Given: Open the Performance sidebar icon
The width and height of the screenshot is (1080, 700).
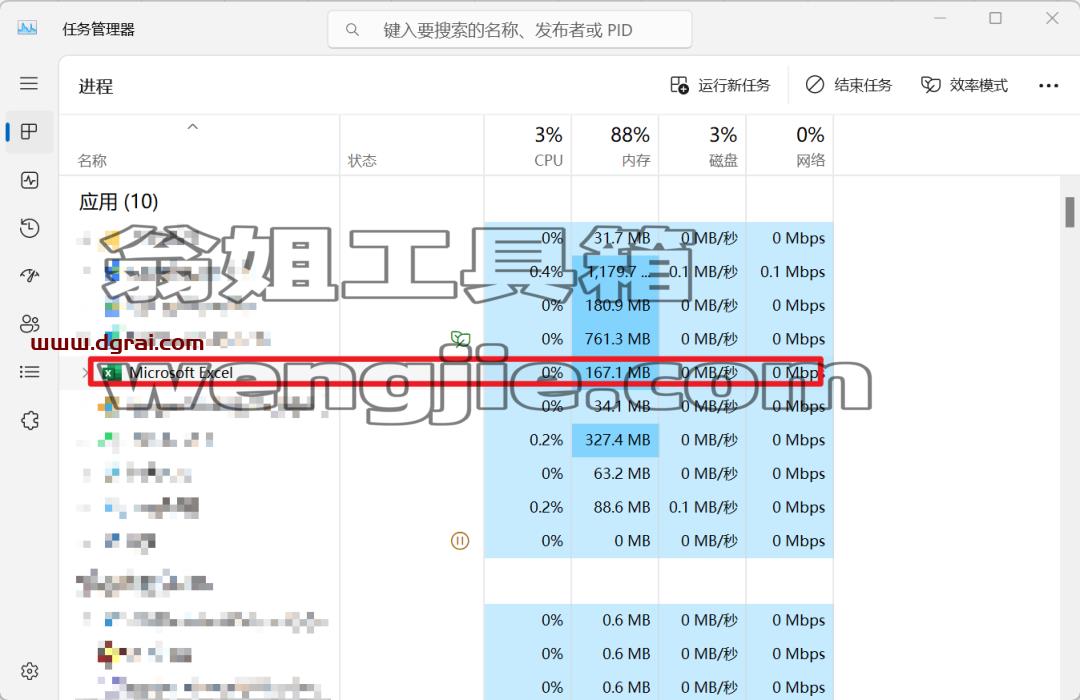Looking at the screenshot, I should coord(29,180).
